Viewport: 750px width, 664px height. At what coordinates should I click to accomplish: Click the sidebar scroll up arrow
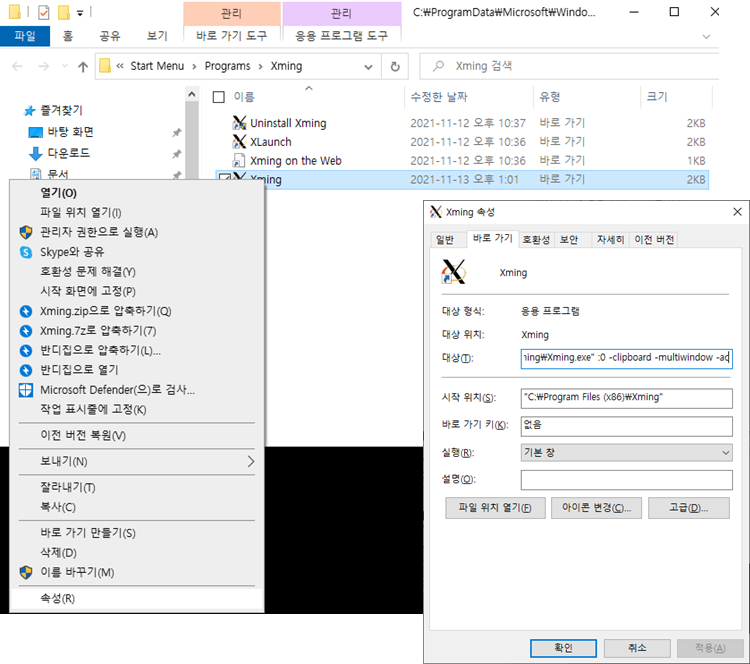click(192, 94)
